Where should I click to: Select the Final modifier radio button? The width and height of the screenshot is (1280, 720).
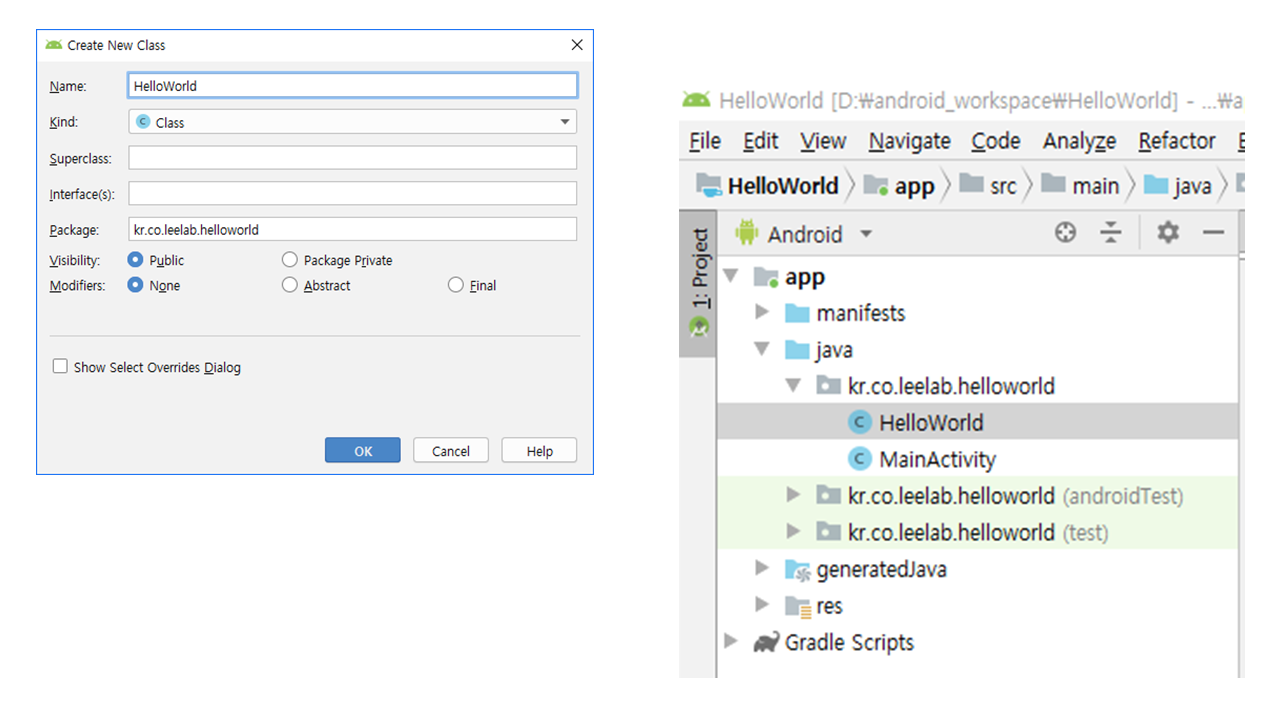[456, 285]
